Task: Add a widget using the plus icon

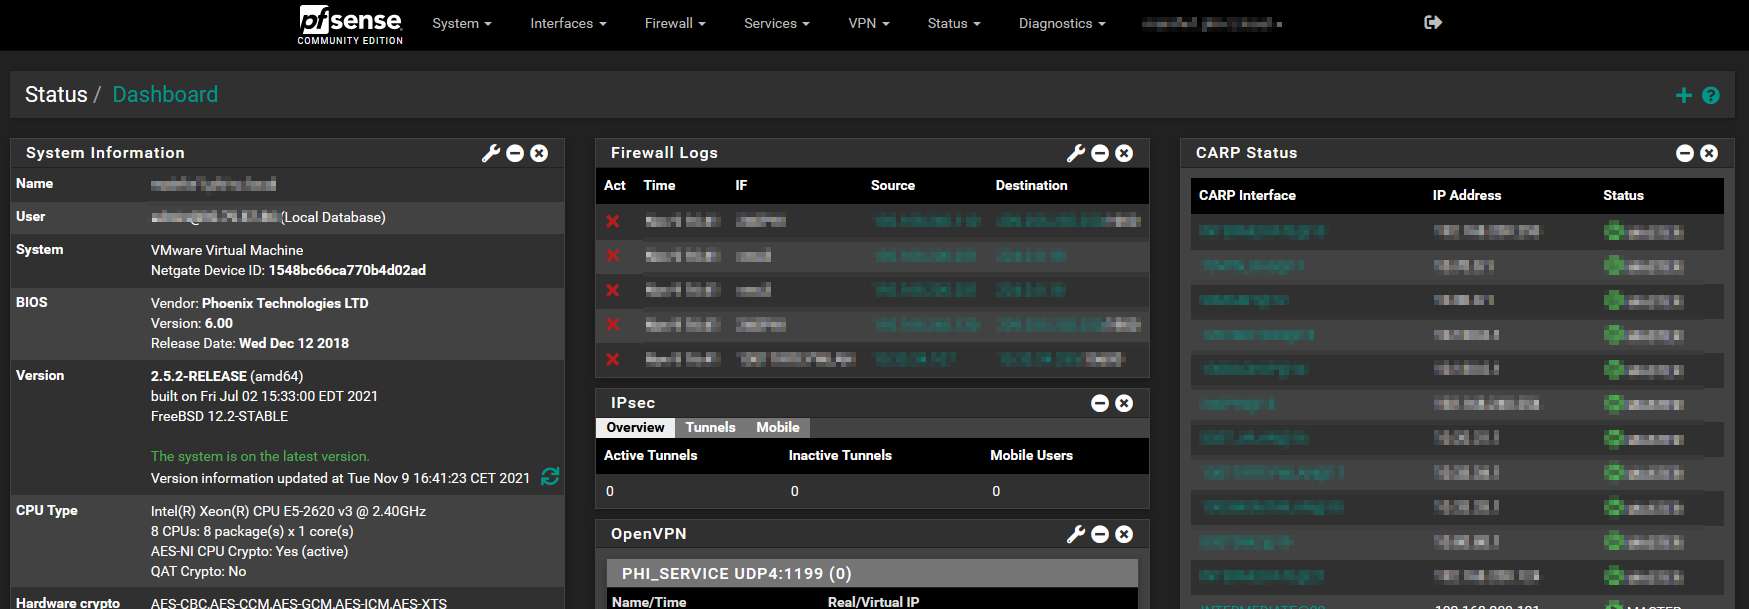Action: [1683, 95]
